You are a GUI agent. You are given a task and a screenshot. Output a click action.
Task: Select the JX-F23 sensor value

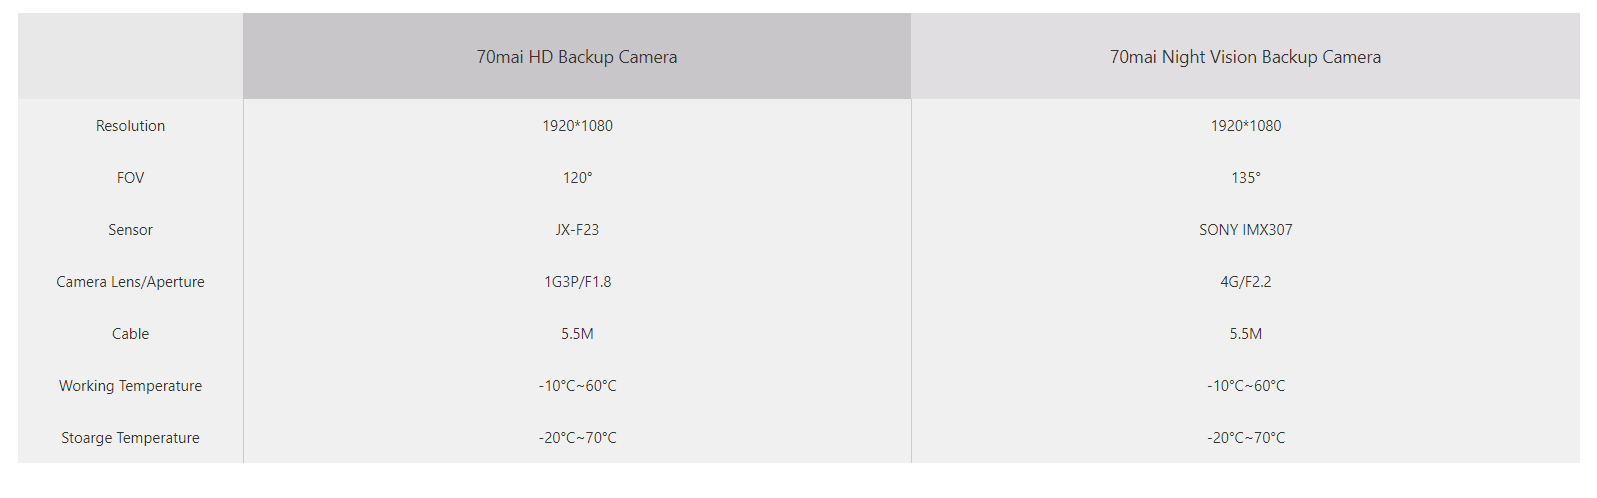coord(577,230)
